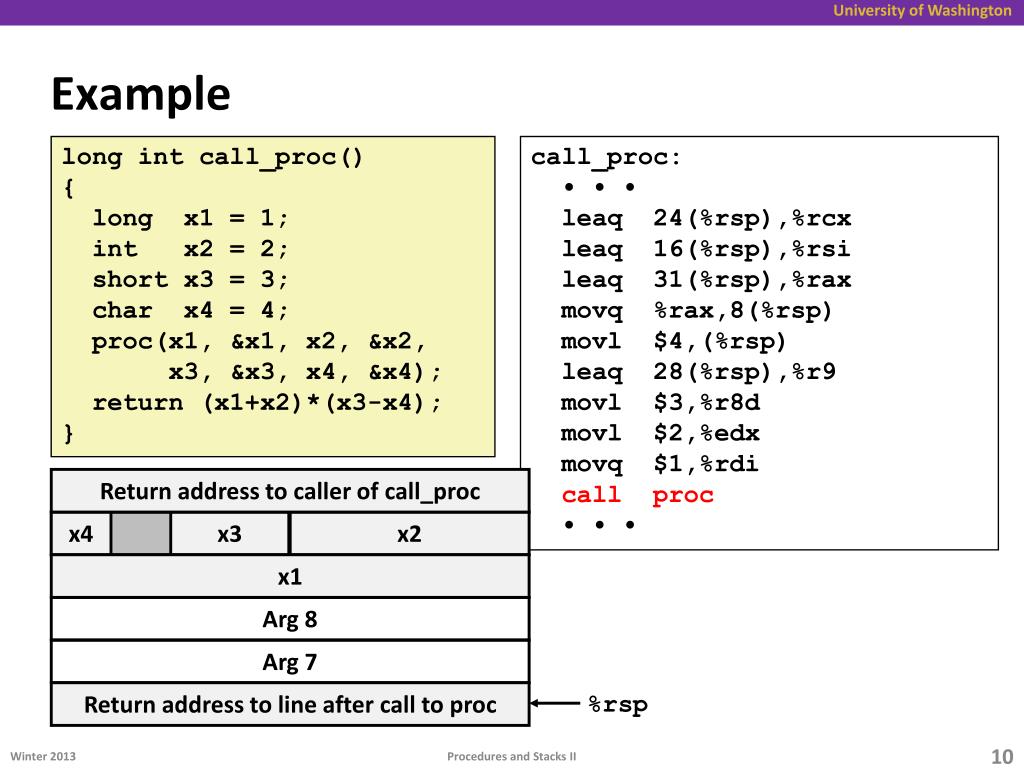The image size is (1024, 768).
Task: Click 'movl $3,%r8d' instruction
Action: tap(661, 402)
